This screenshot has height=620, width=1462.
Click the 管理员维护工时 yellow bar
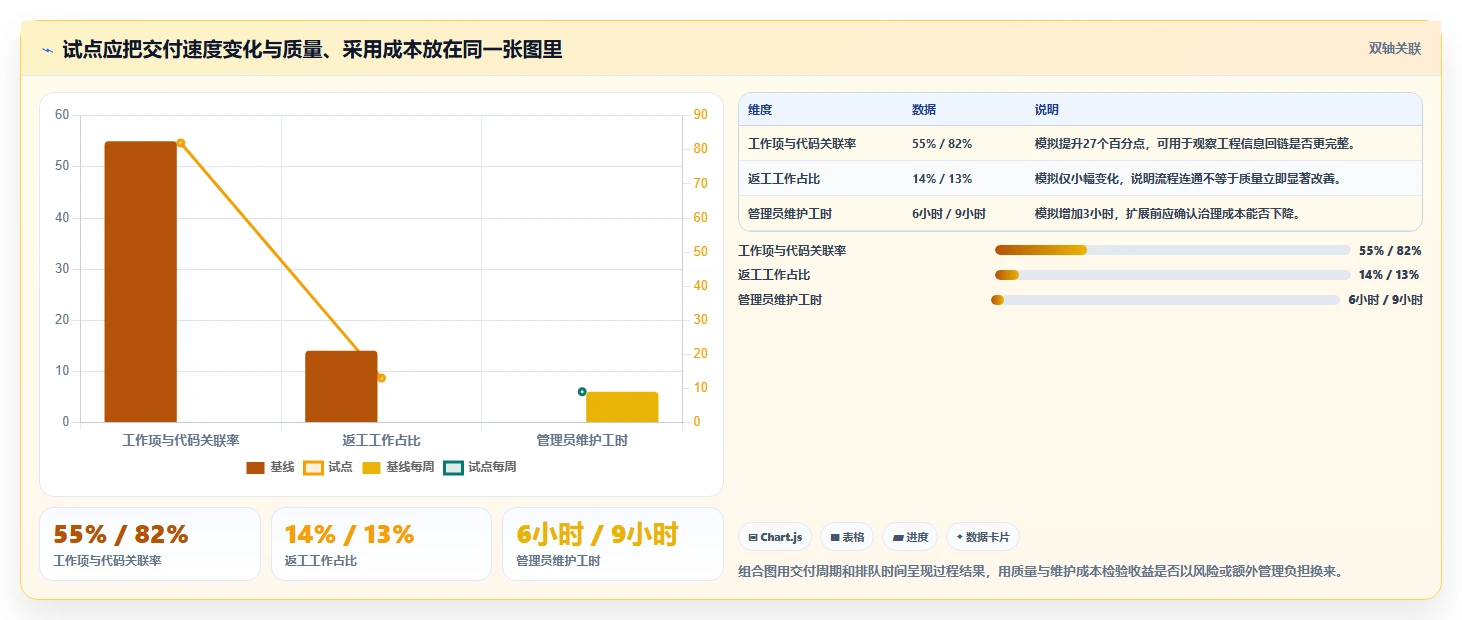click(622, 407)
